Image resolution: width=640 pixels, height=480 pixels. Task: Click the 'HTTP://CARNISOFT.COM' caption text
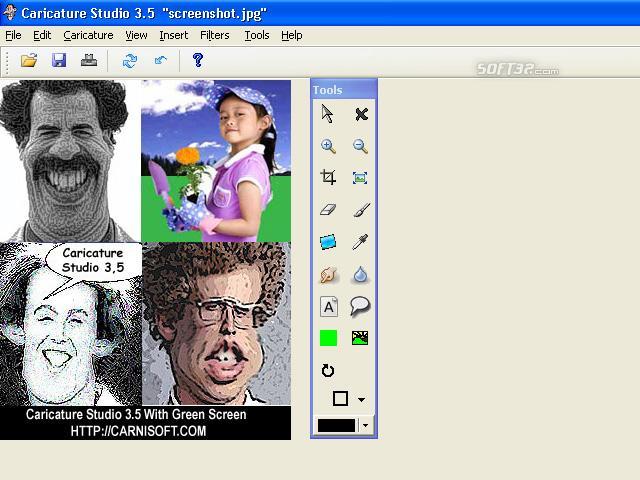[x=138, y=431]
